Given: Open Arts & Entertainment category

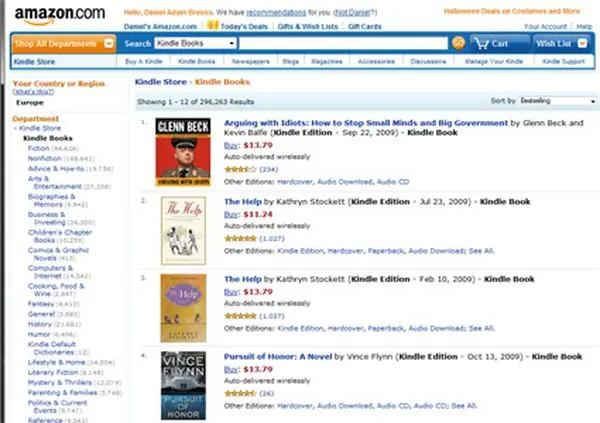Looking at the screenshot, I should pos(55,182).
